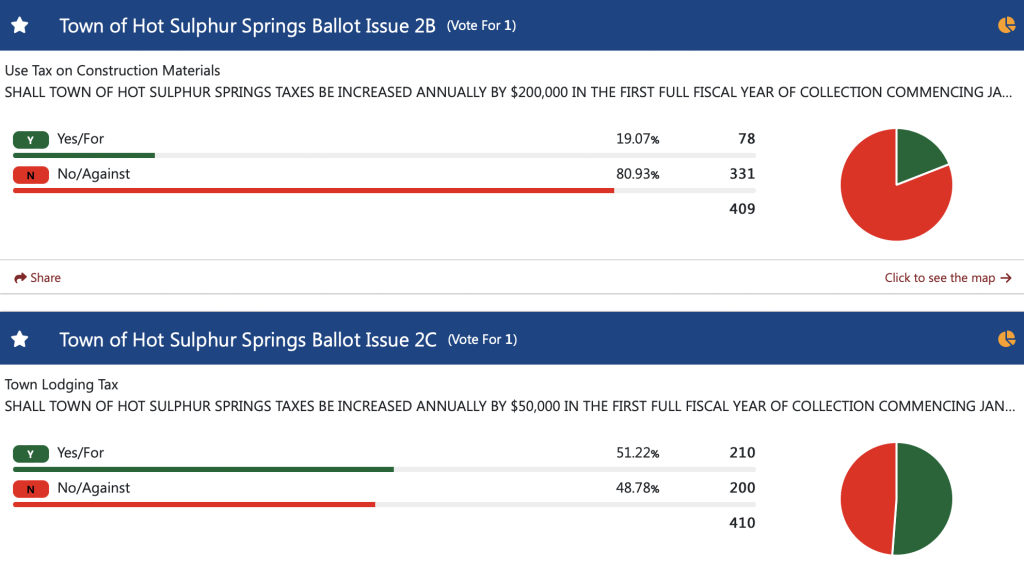The image size is (1024, 566).
Task: Select the Ballot Issue 2C title header
Action: 248,340
